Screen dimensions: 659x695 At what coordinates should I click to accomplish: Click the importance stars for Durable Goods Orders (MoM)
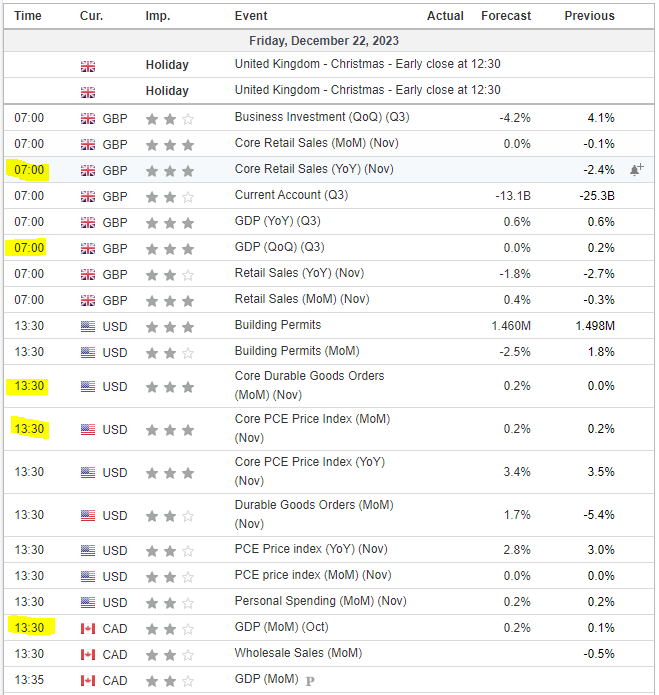click(169, 516)
